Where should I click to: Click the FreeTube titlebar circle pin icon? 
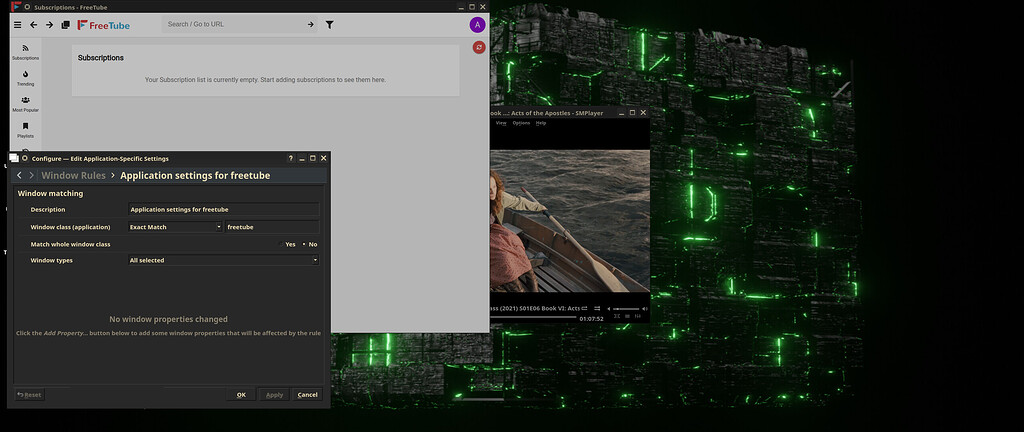[25, 7]
